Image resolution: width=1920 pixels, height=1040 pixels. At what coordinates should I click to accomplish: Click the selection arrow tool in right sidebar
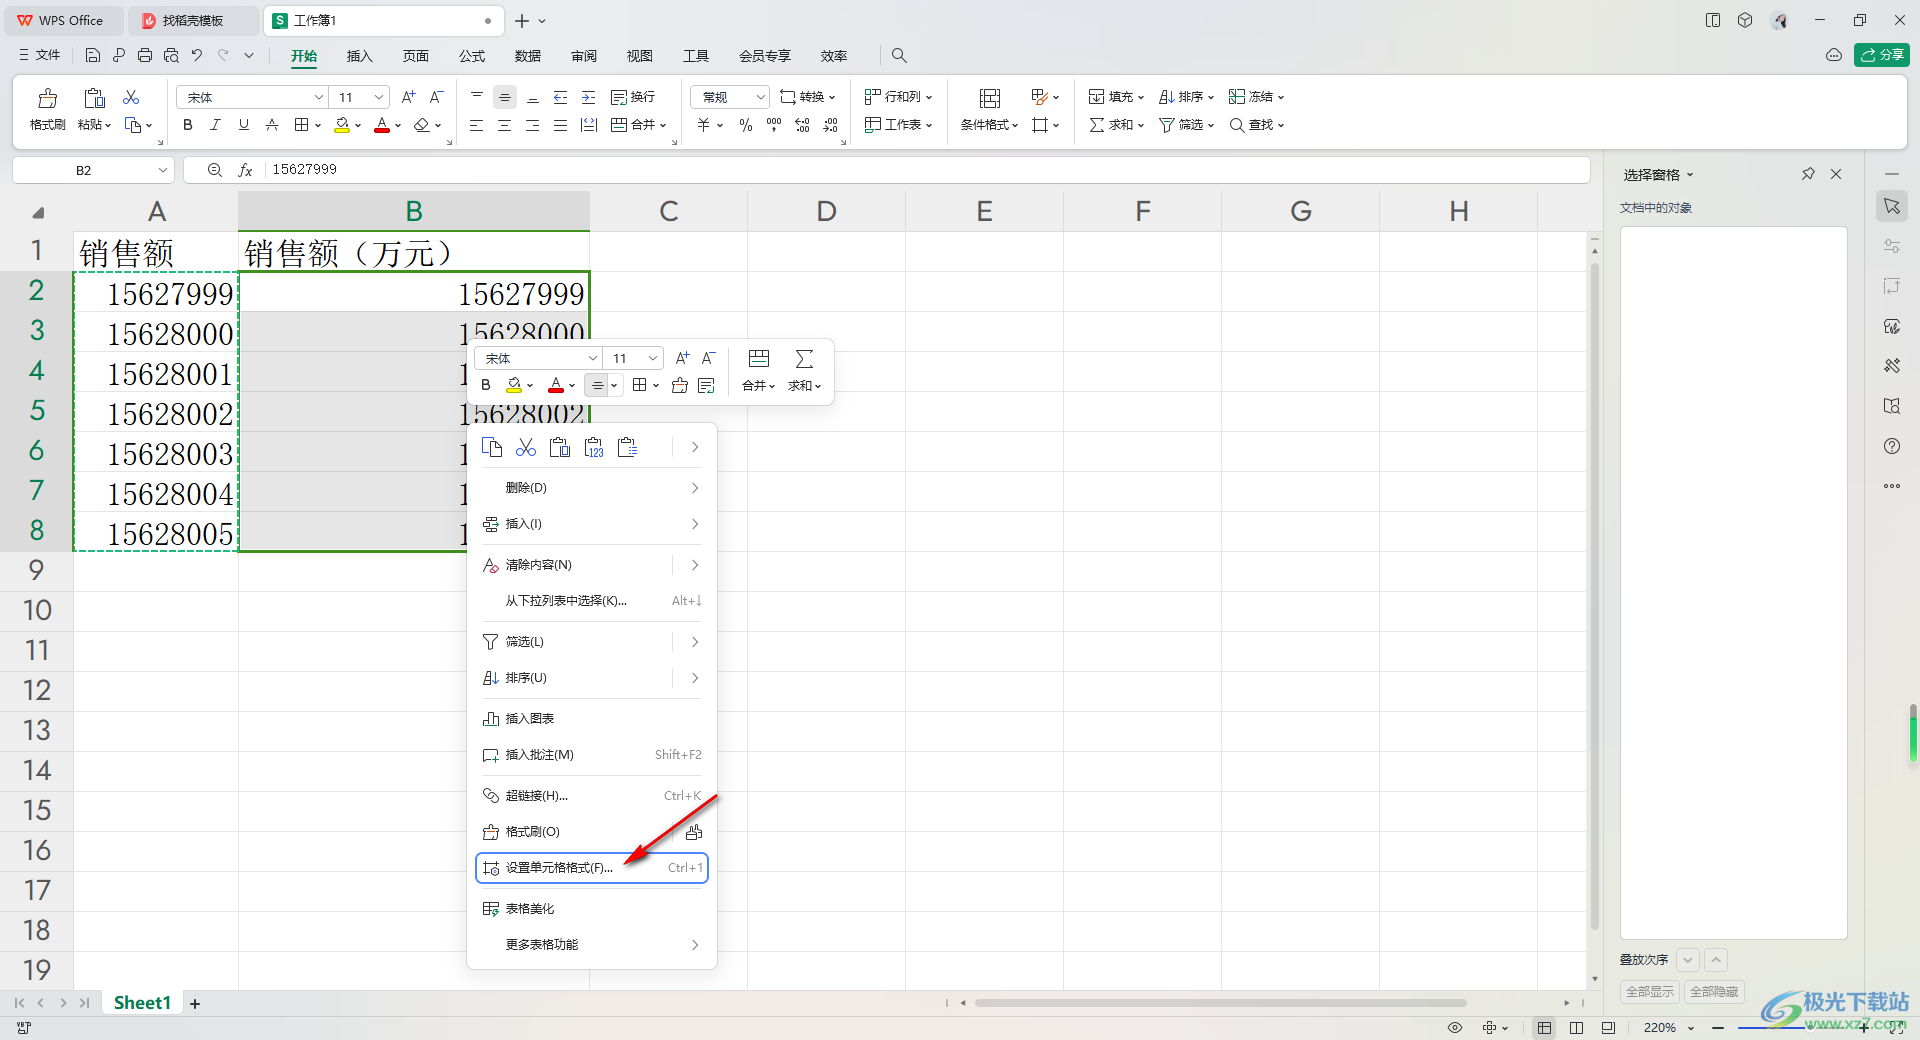(1892, 206)
